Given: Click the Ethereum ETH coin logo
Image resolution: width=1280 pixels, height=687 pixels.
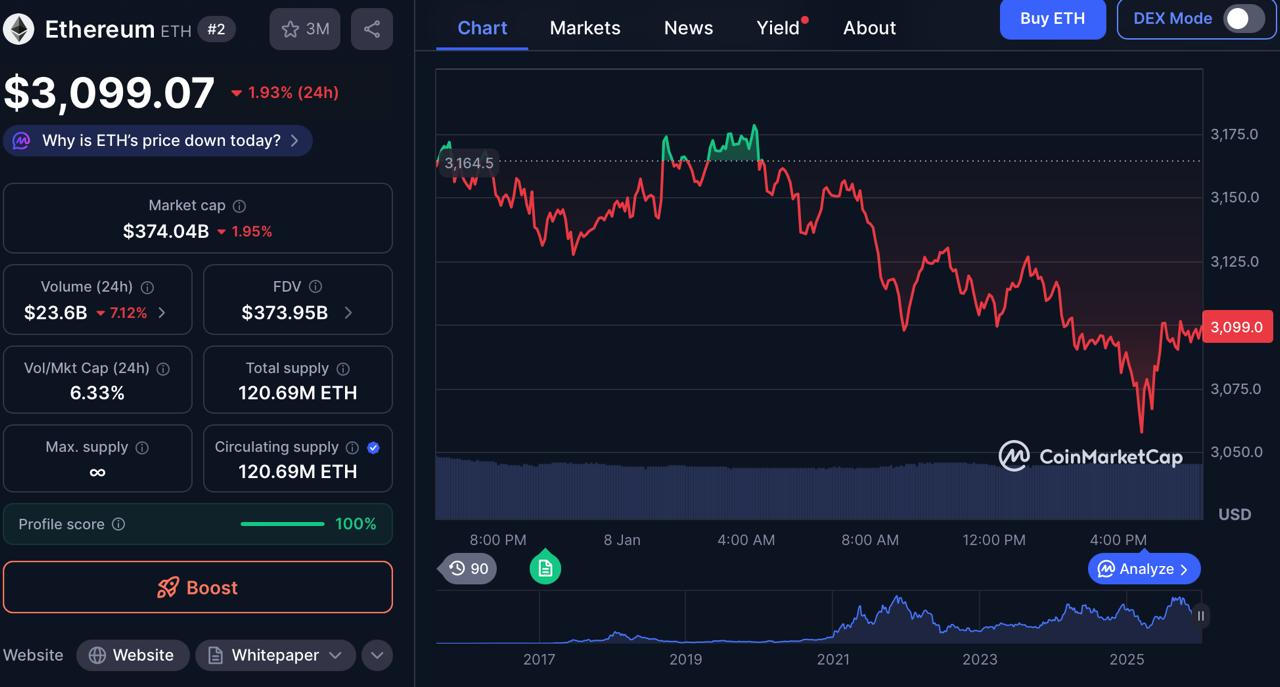Looking at the screenshot, I should point(17,29).
